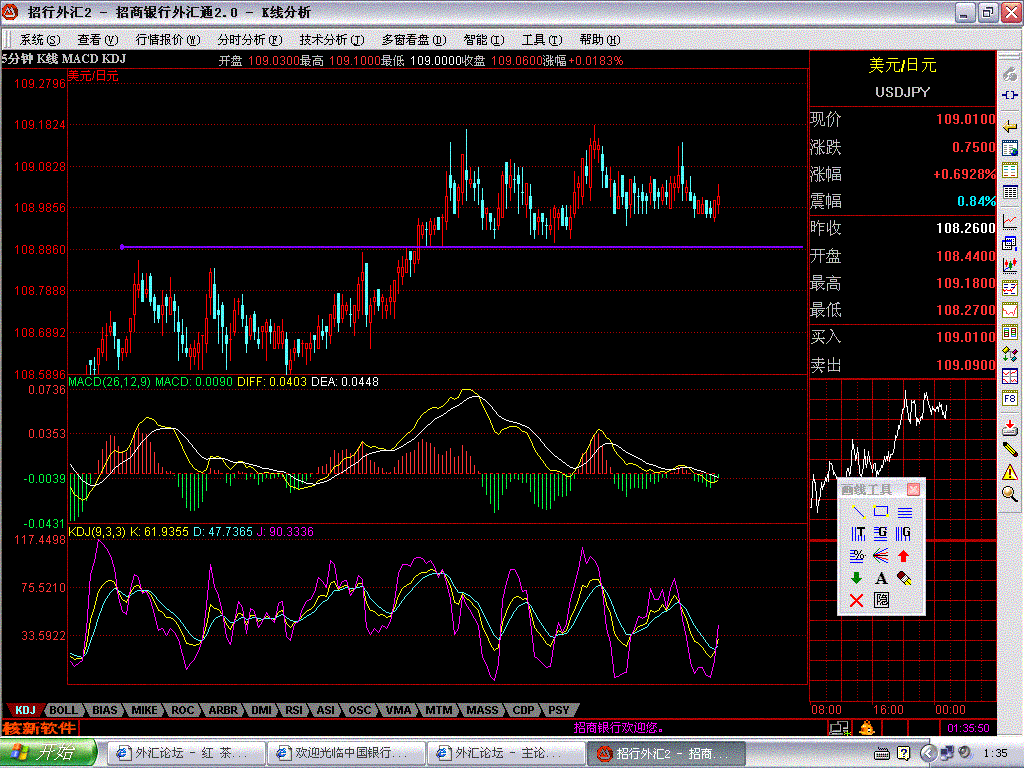The height and width of the screenshot is (768, 1024).
Task: Select the eraser tool in drawing palette
Action: pyautogui.click(x=904, y=578)
